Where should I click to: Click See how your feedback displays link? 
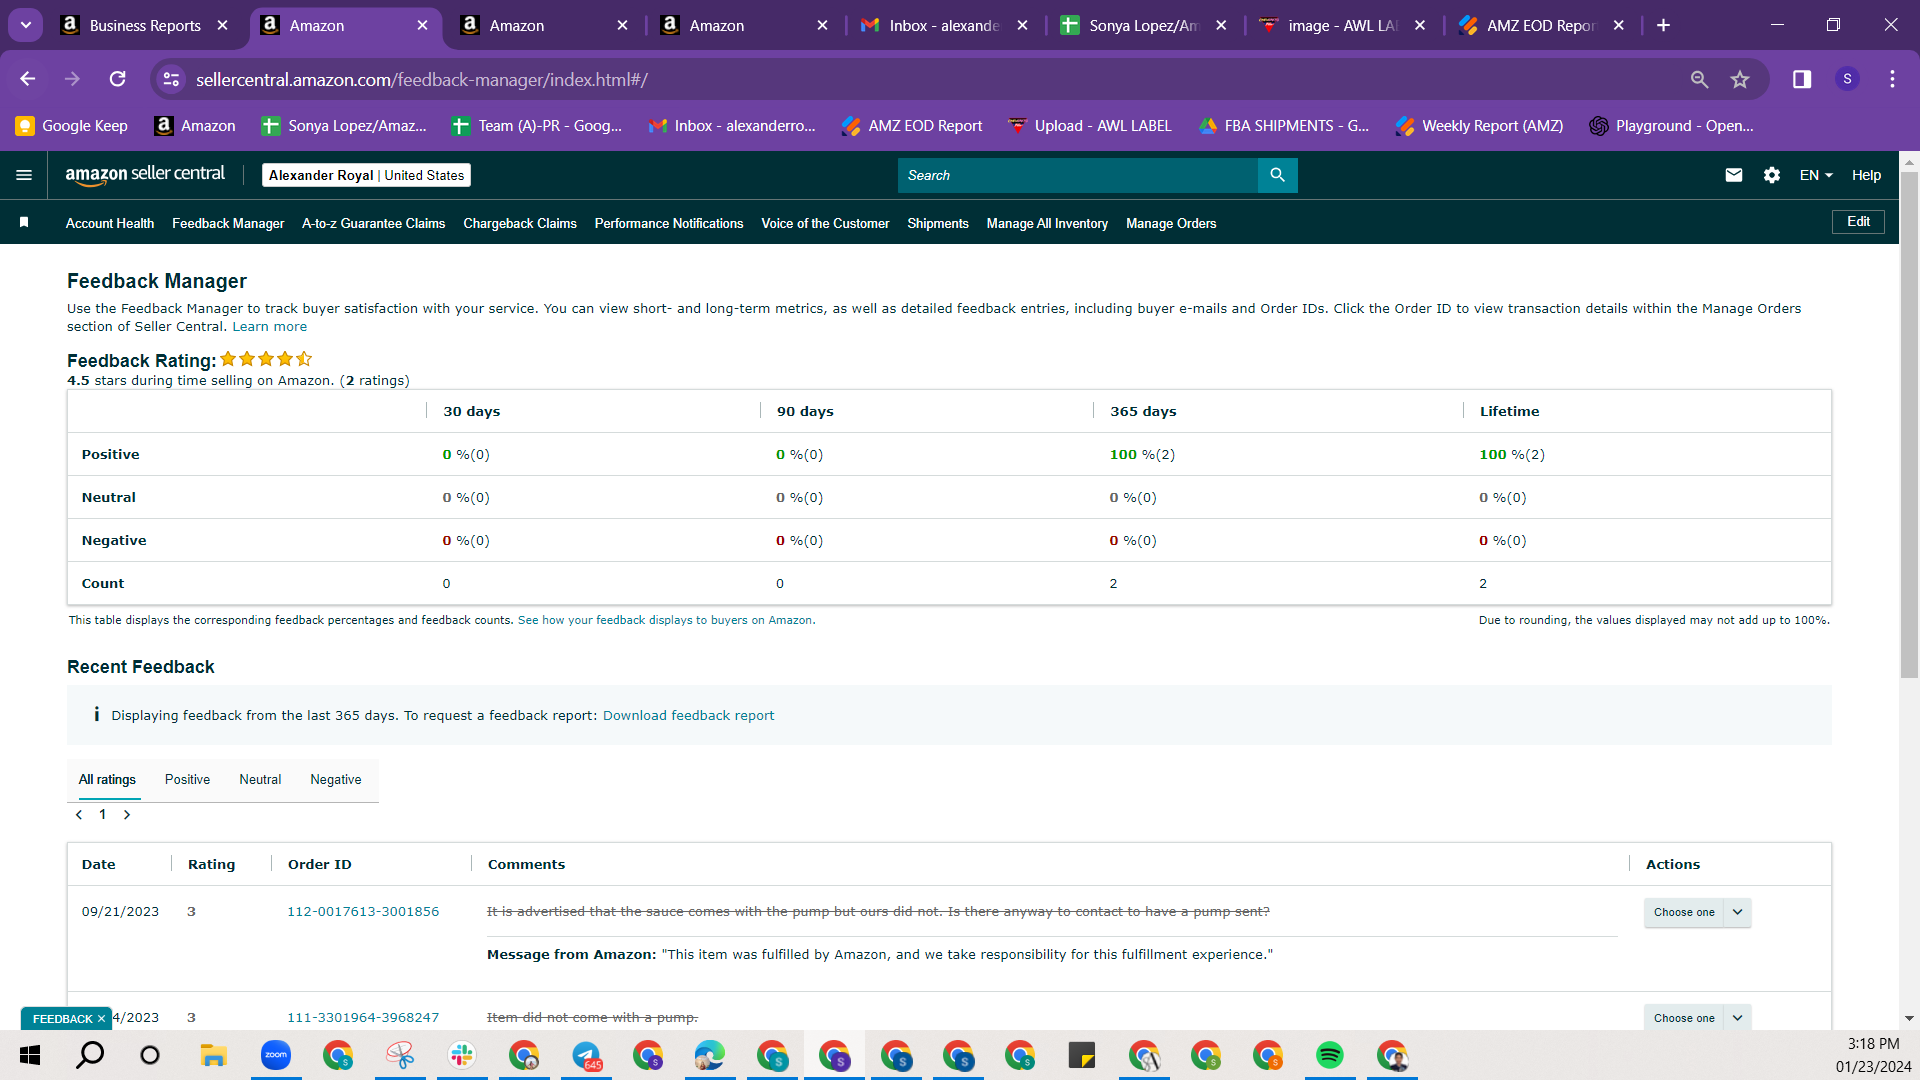(x=665, y=620)
